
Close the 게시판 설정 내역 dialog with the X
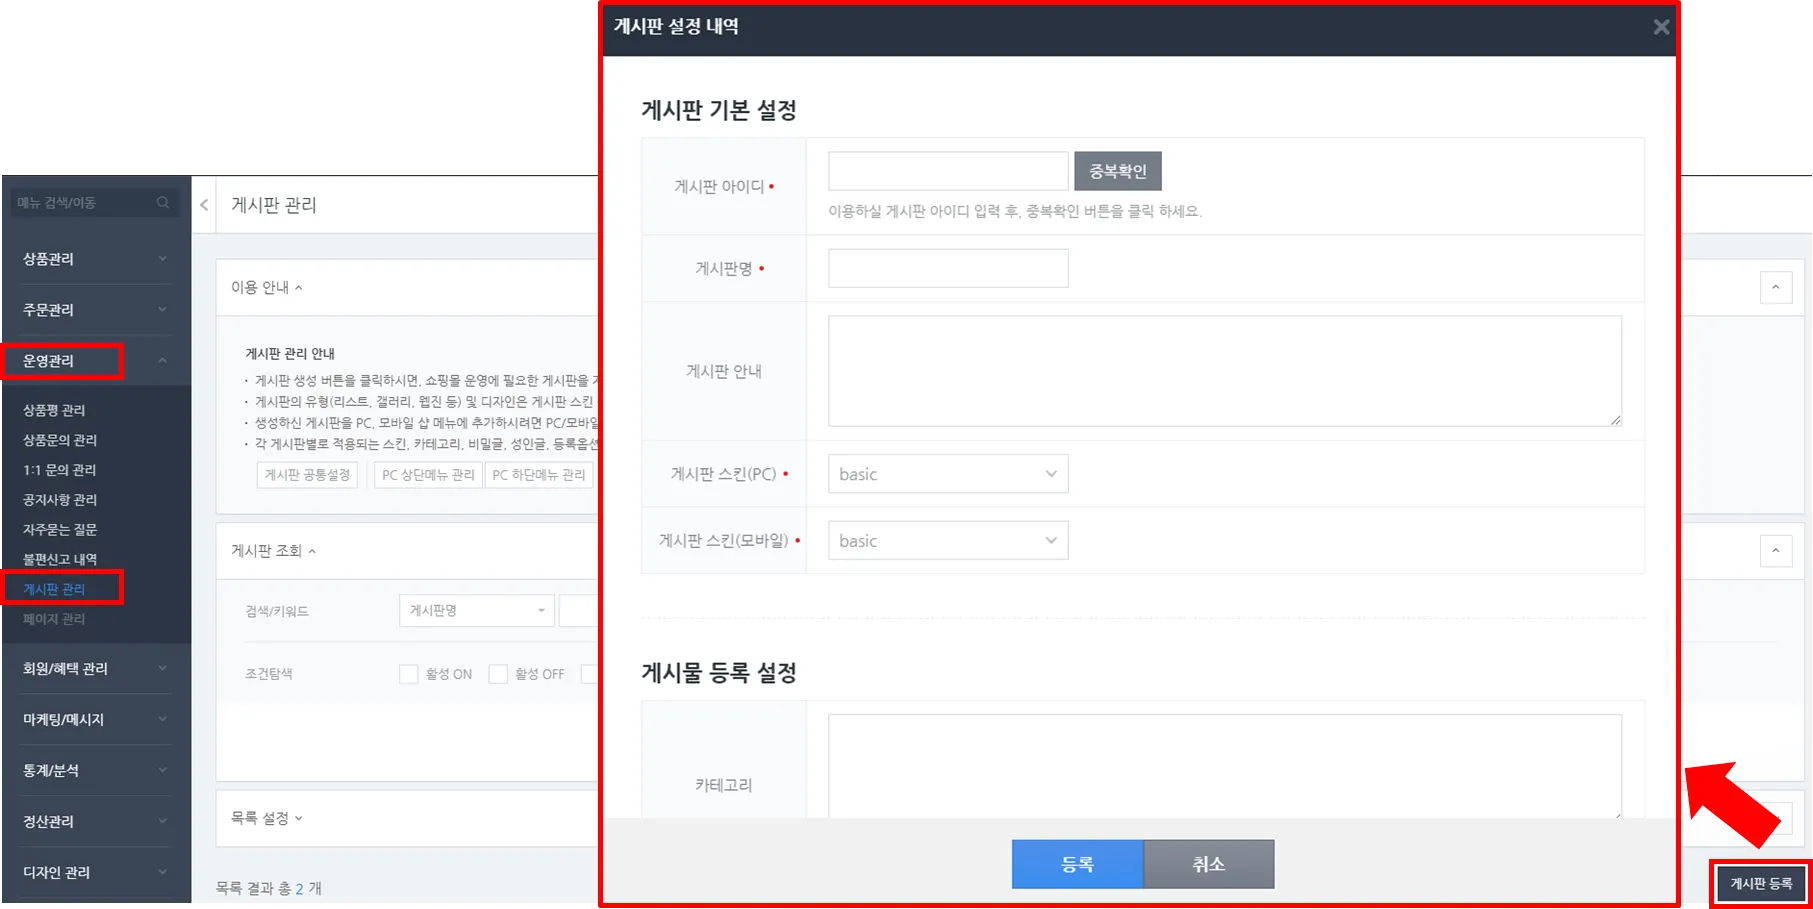1661,27
